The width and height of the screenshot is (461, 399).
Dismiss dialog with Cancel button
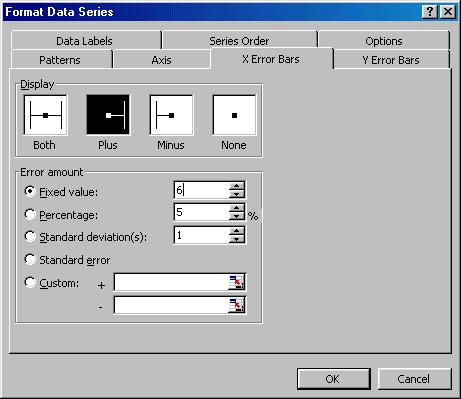click(x=414, y=379)
